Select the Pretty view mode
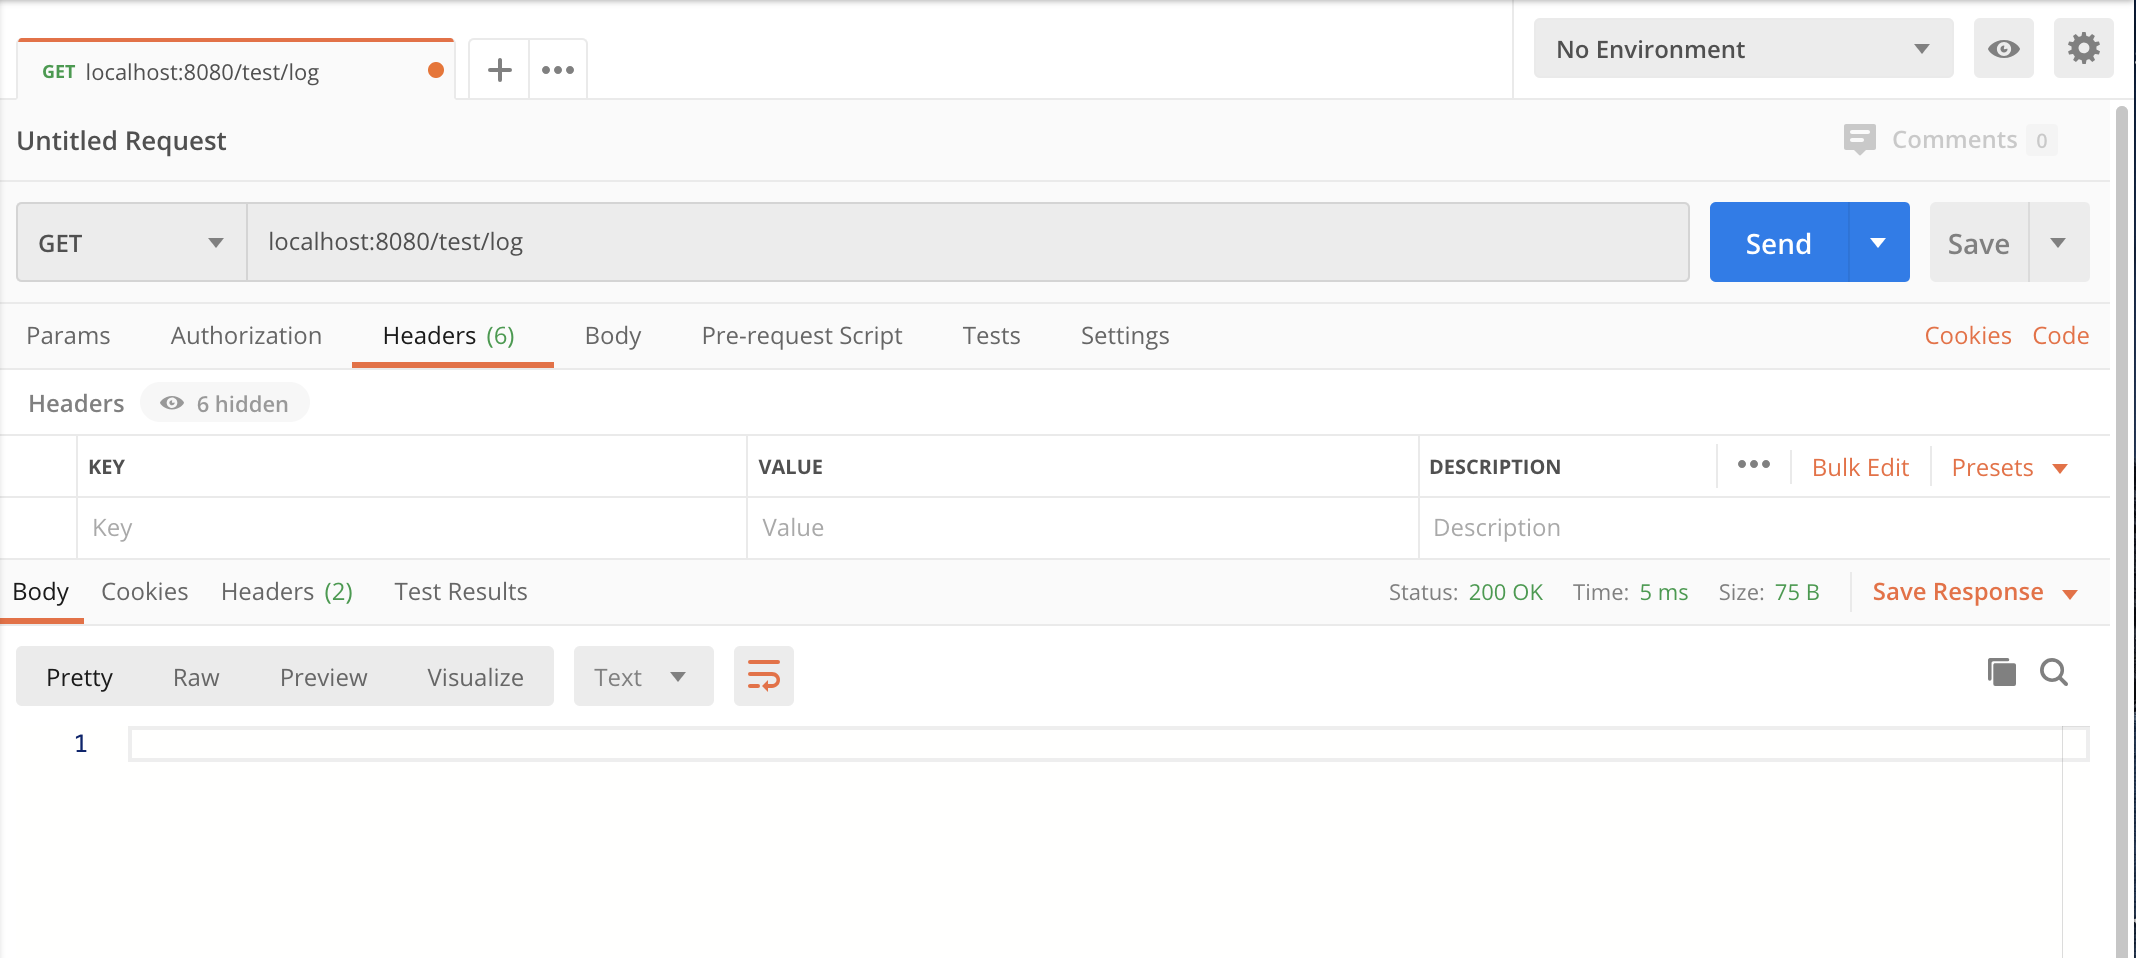This screenshot has height=958, width=2136. (79, 677)
